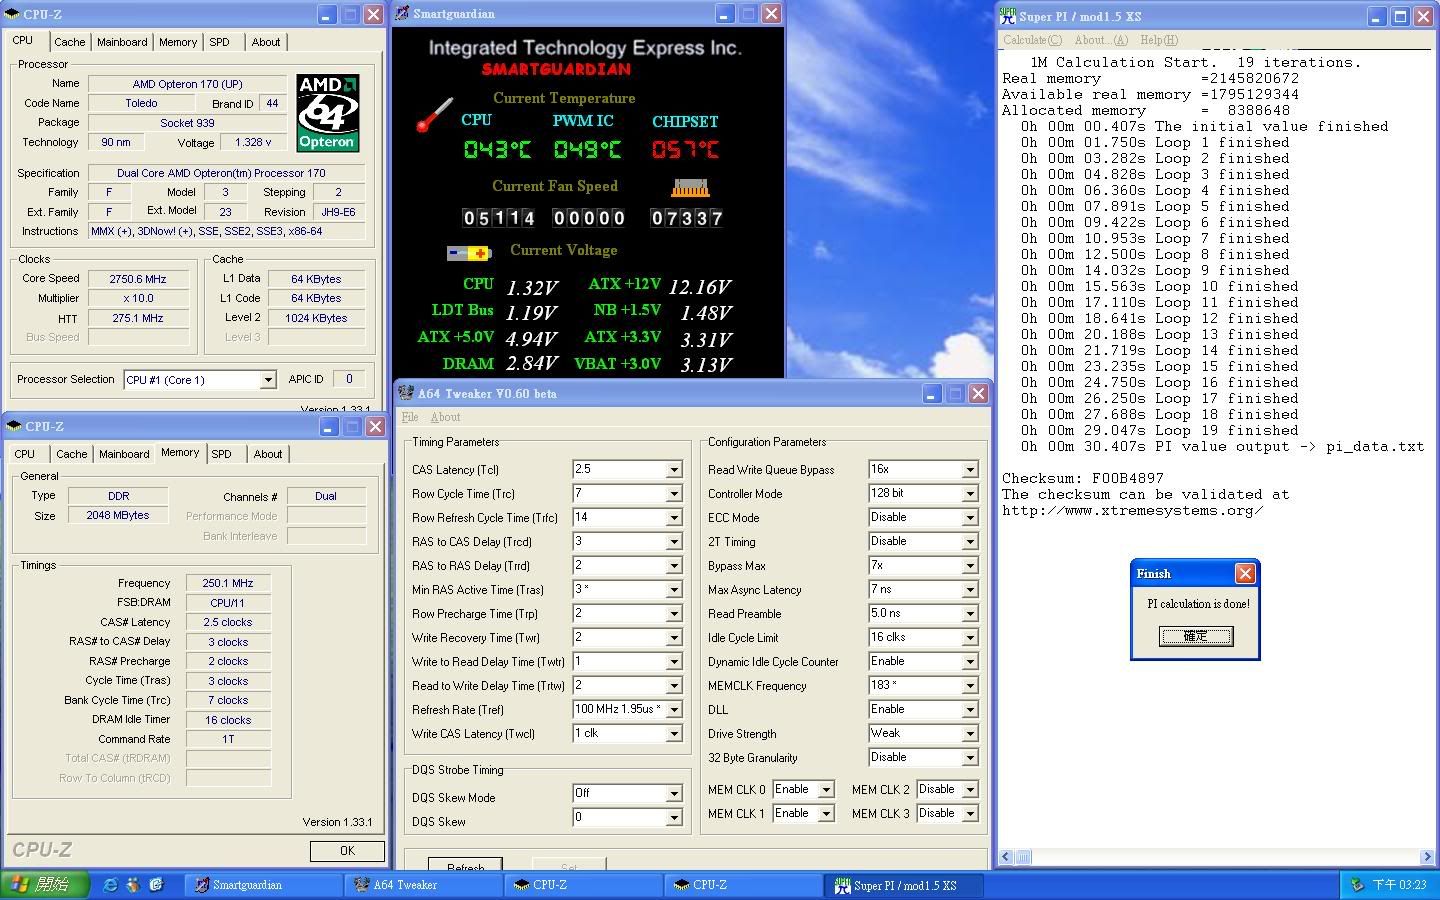
Task: Open the Min RAS Active Time (Tras) dropdown
Action: [674, 589]
